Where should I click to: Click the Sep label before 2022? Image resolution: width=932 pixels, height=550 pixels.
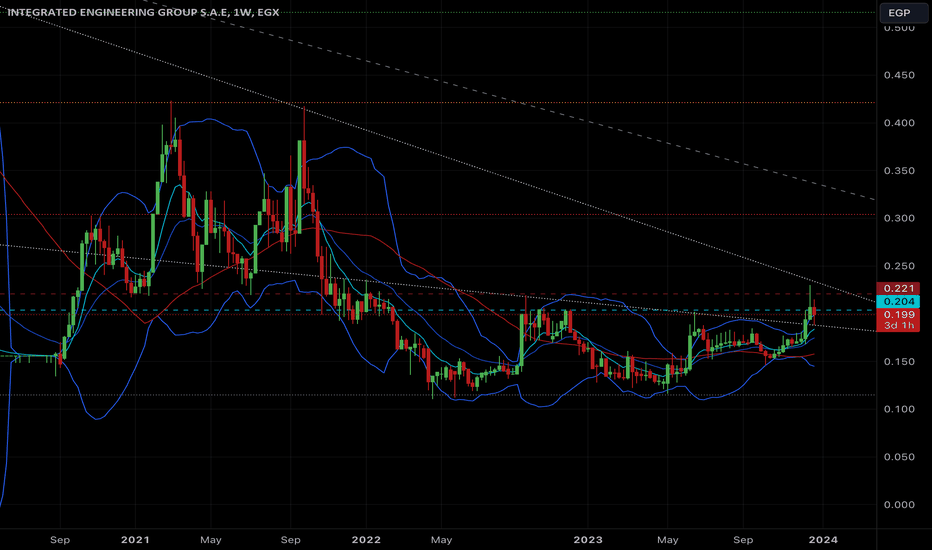pyautogui.click(x=290, y=540)
